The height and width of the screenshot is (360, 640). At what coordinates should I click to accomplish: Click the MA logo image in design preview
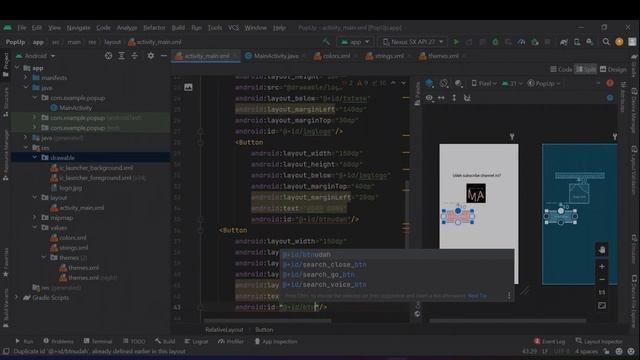point(476,193)
